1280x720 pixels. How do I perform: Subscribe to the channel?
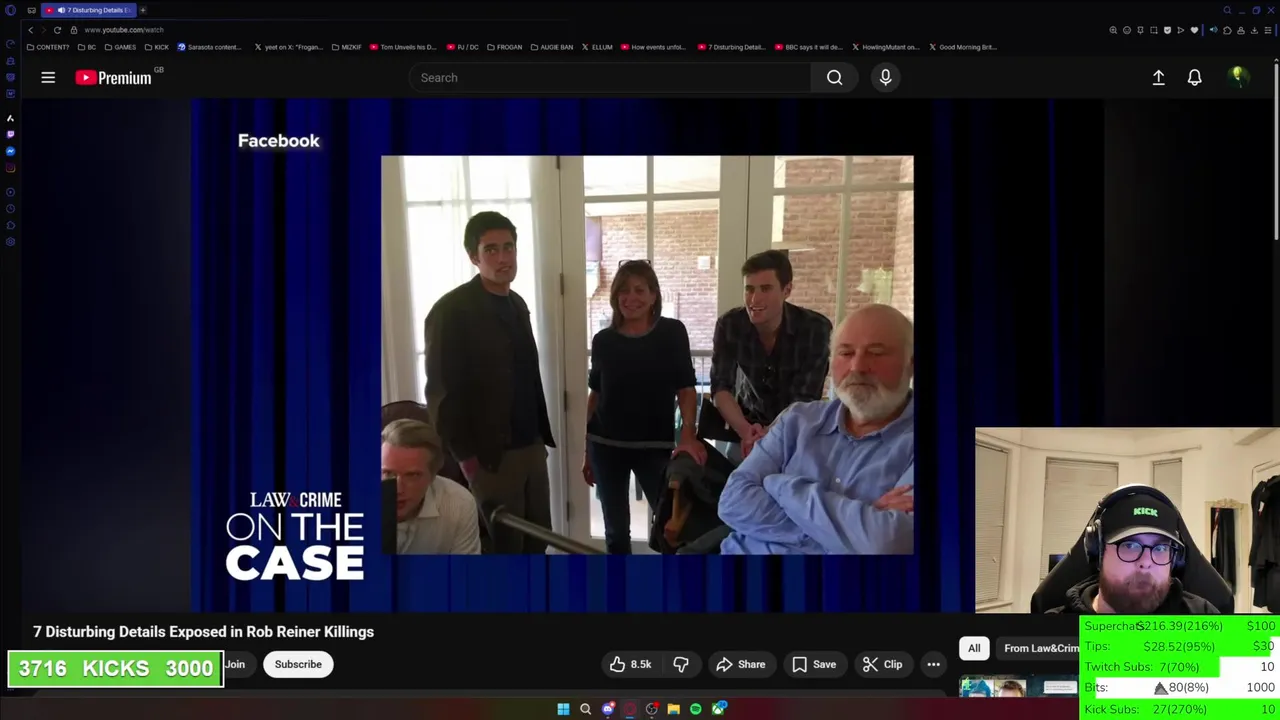pyautogui.click(x=298, y=664)
